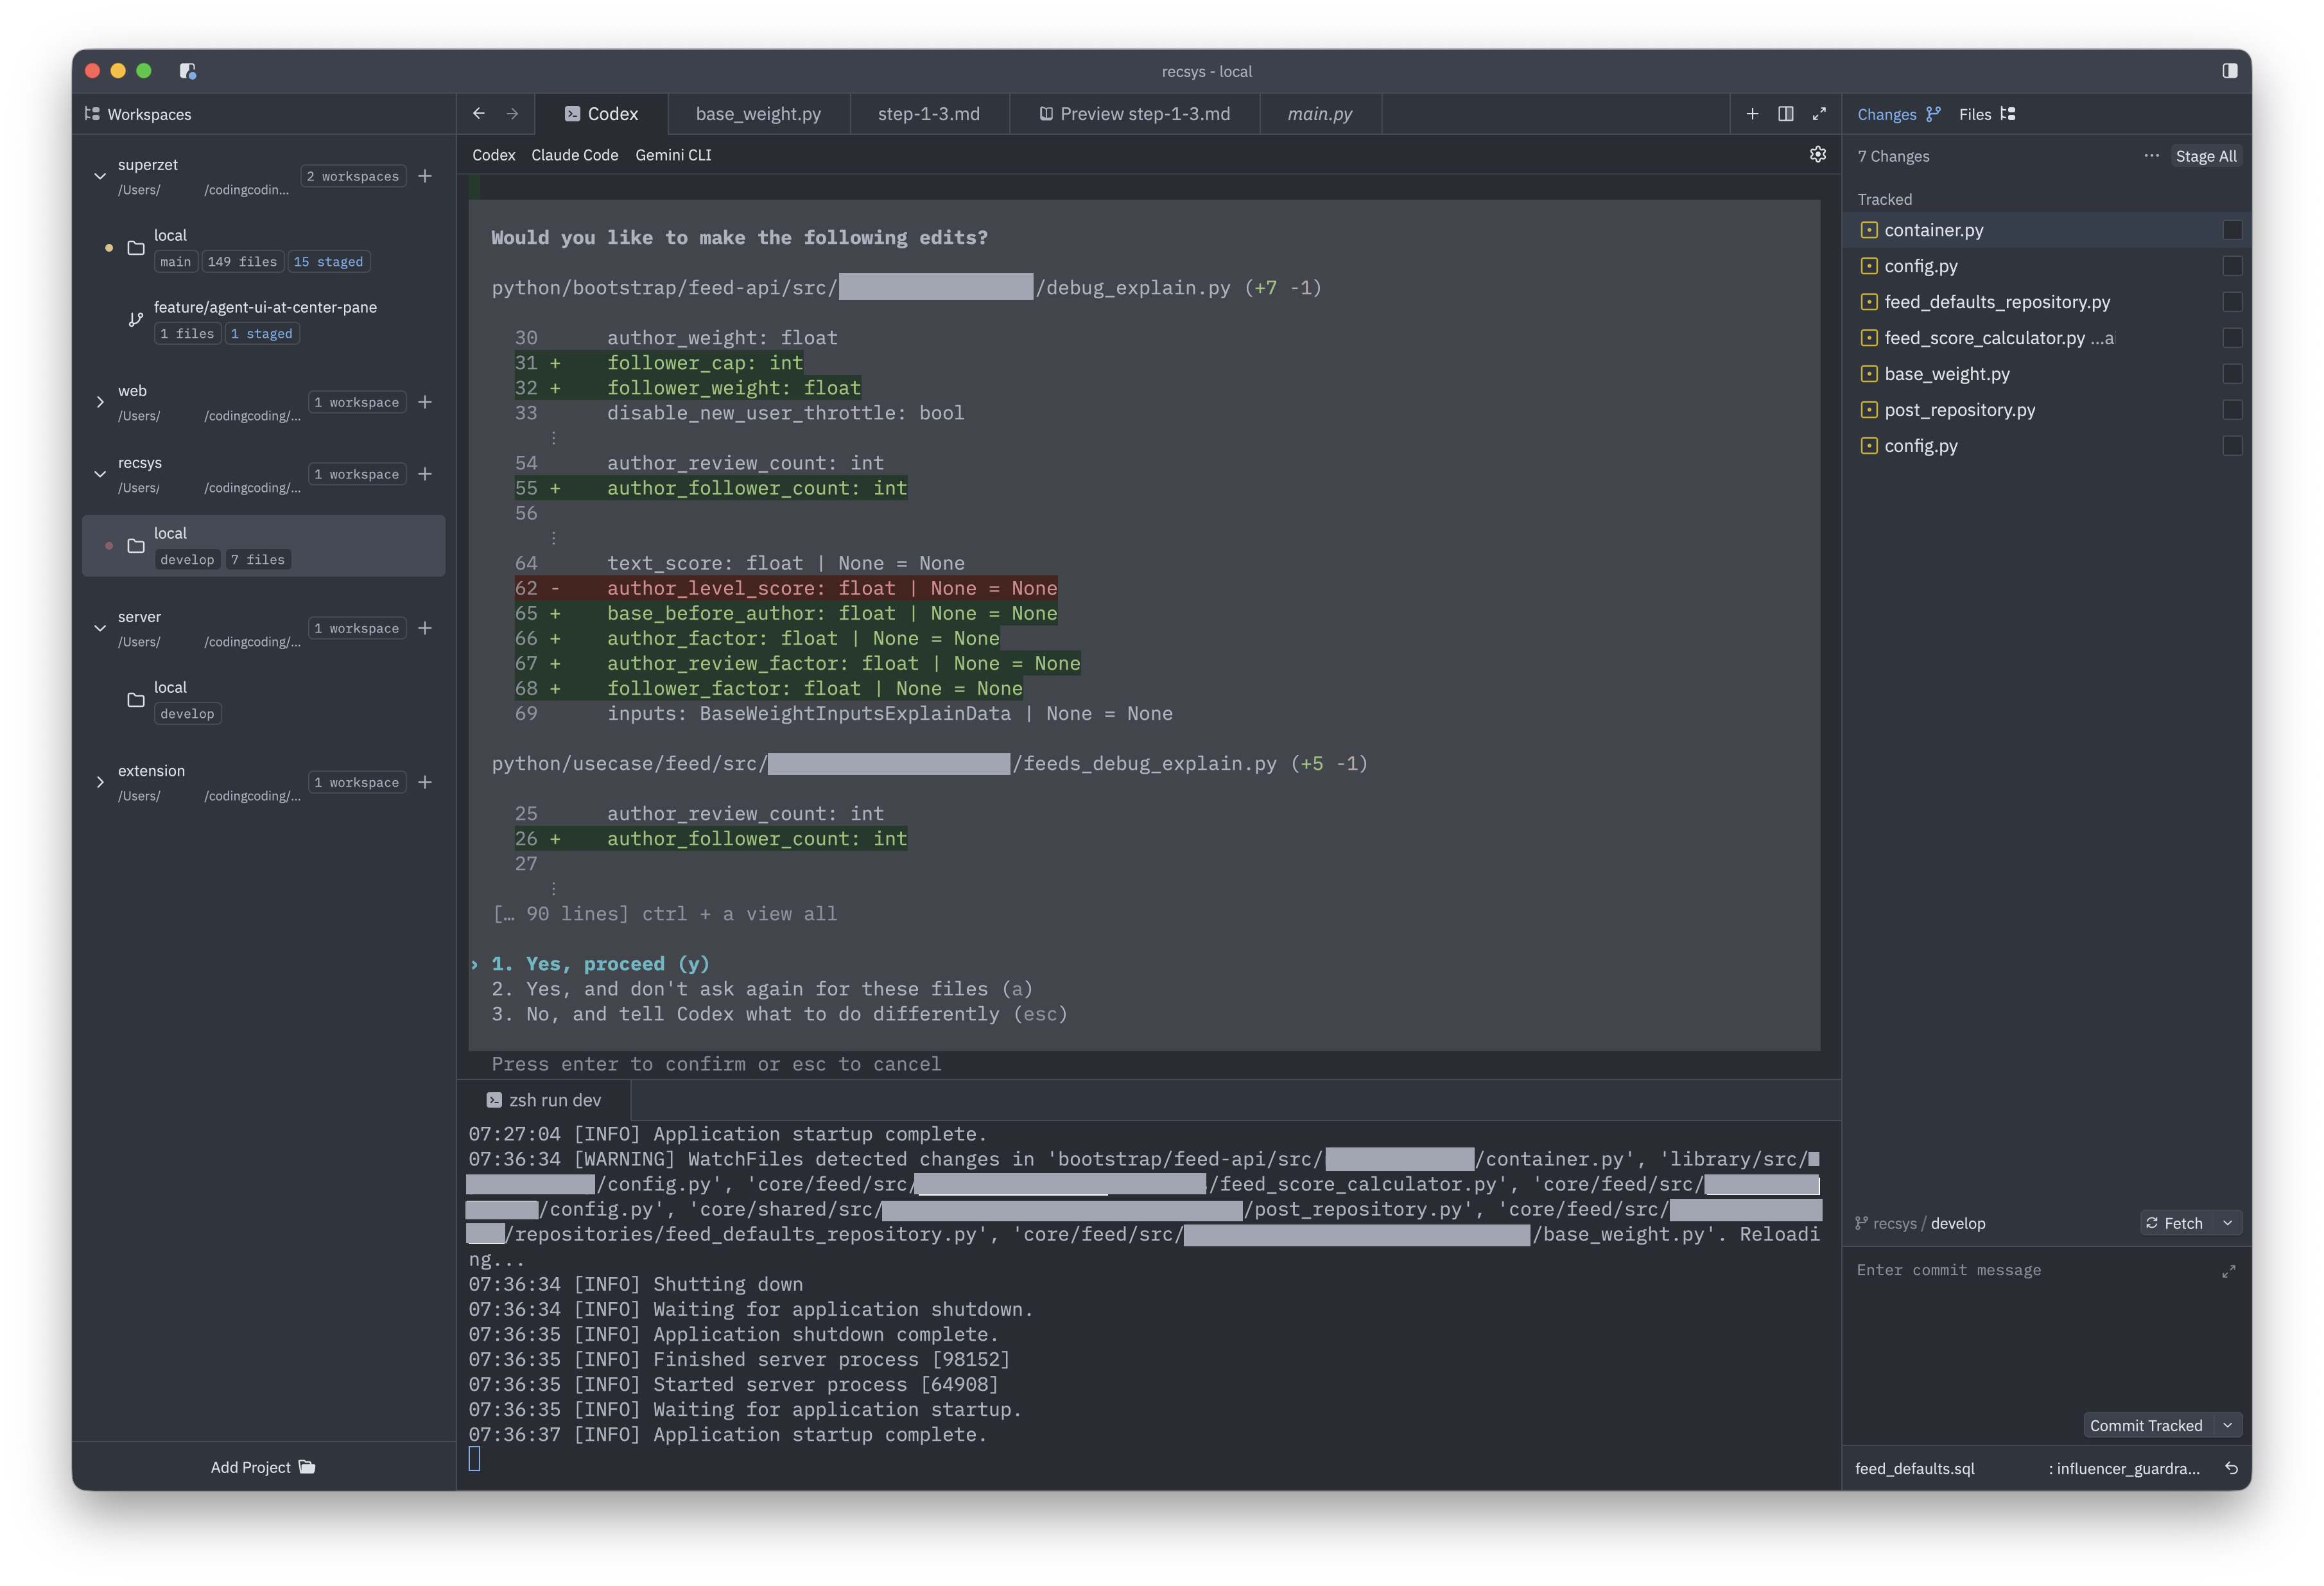Open the Fetch dropdown arrow
Image resolution: width=2324 pixels, height=1586 pixels.
[x=2228, y=1222]
